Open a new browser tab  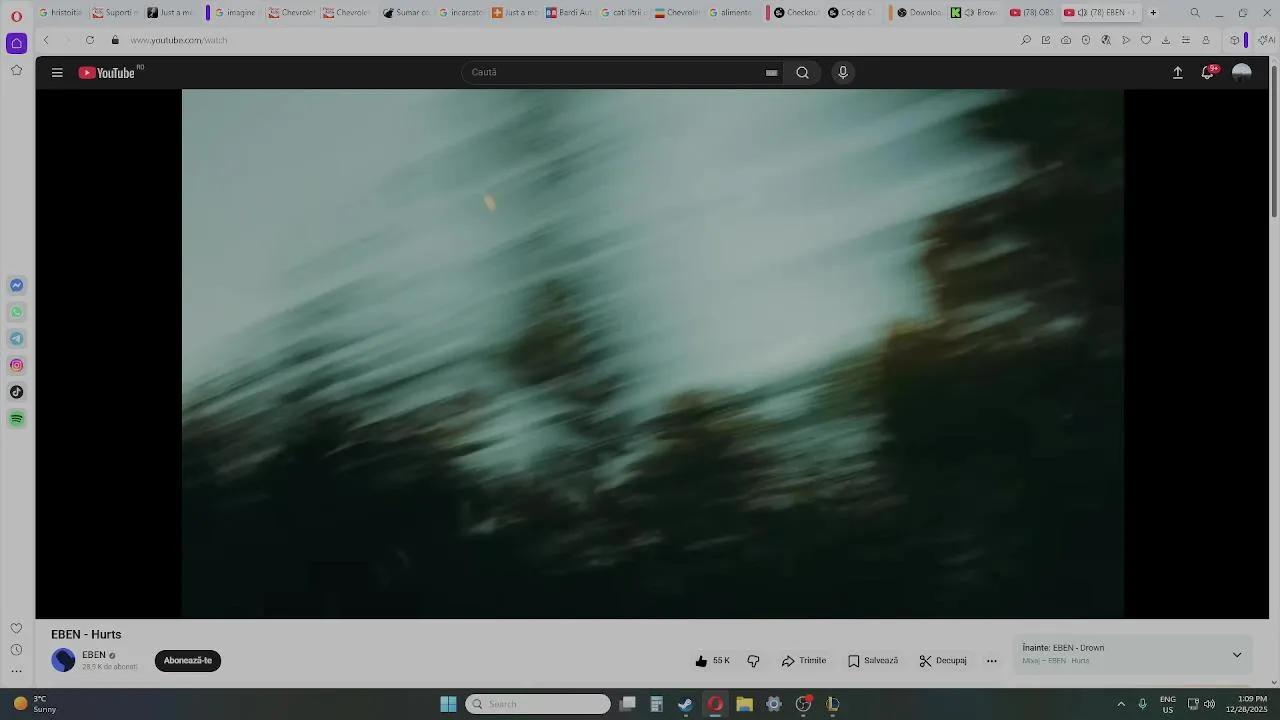coord(1153,13)
